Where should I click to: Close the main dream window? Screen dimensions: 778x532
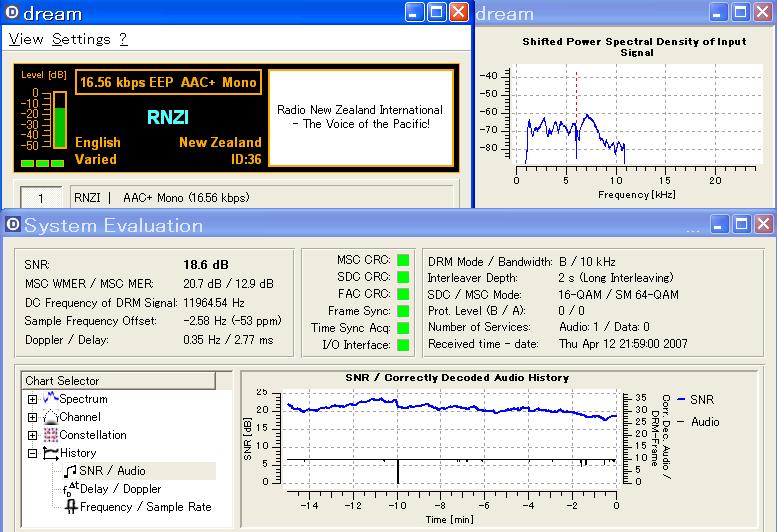coord(459,12)
